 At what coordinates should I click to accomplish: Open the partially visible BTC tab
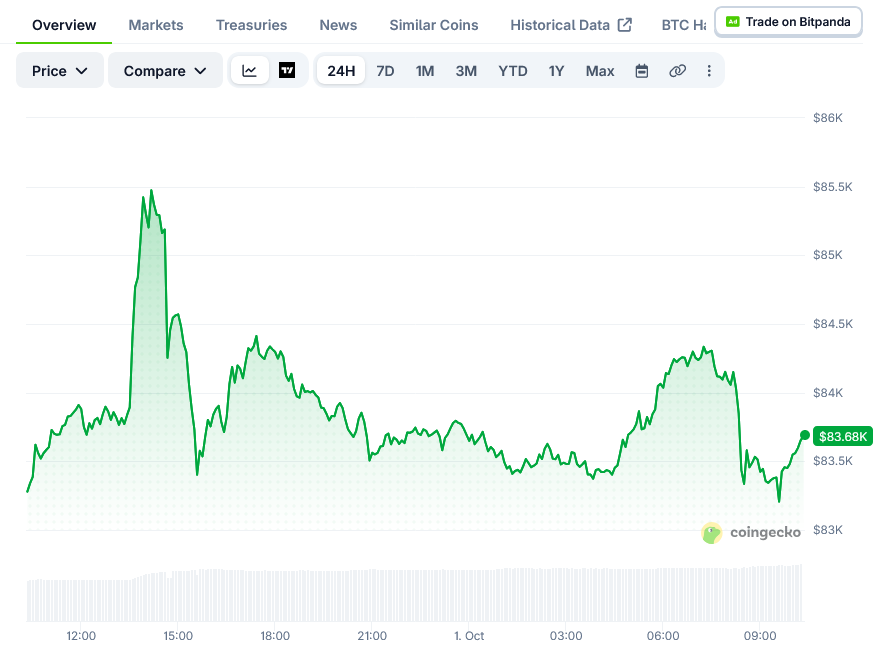[x=683, y=25]
